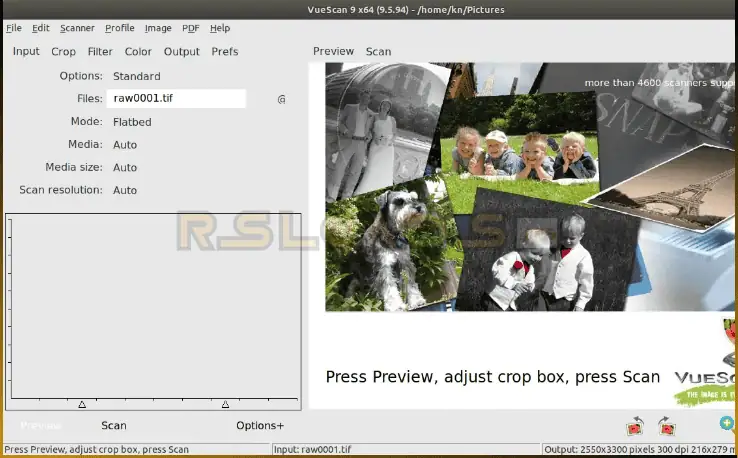738x458 pixels.
Task: Open the Media dropdown set to Auto
Action: (125, 144)
